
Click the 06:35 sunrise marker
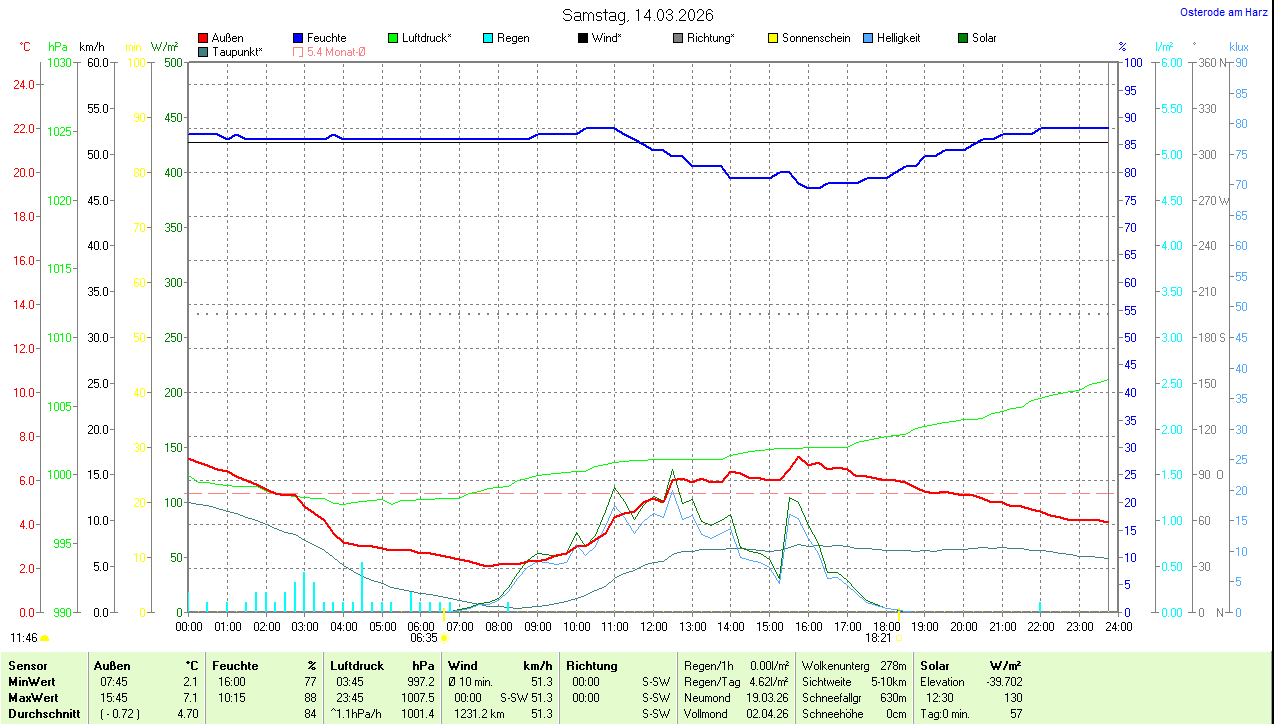424,637
